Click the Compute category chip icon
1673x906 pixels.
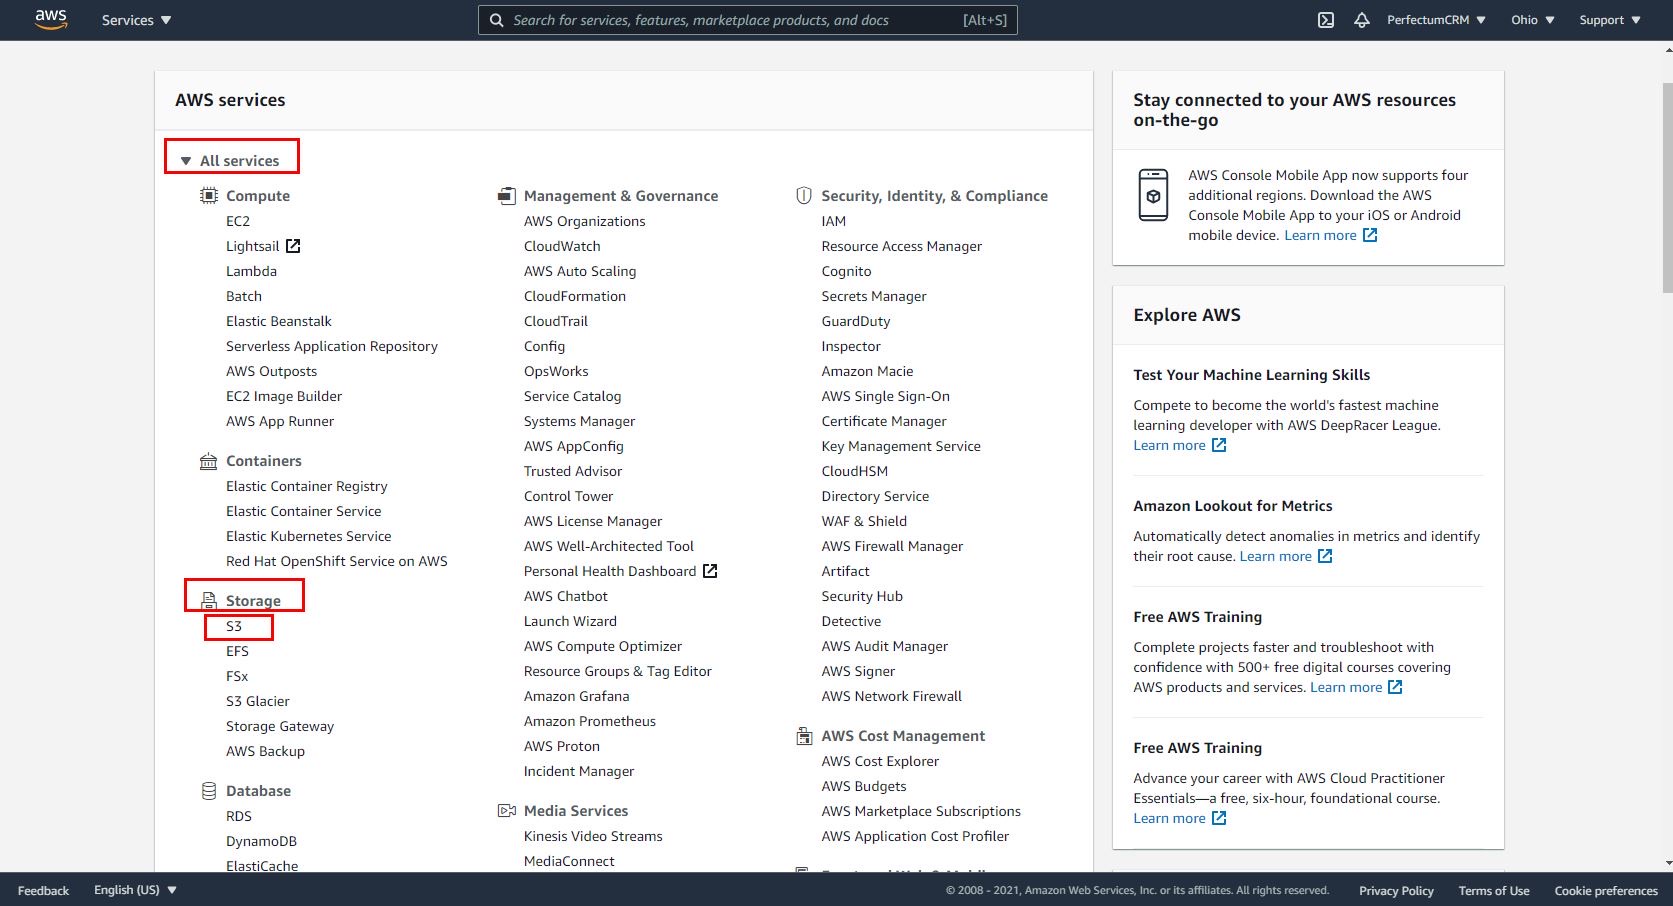pos(209,196)
